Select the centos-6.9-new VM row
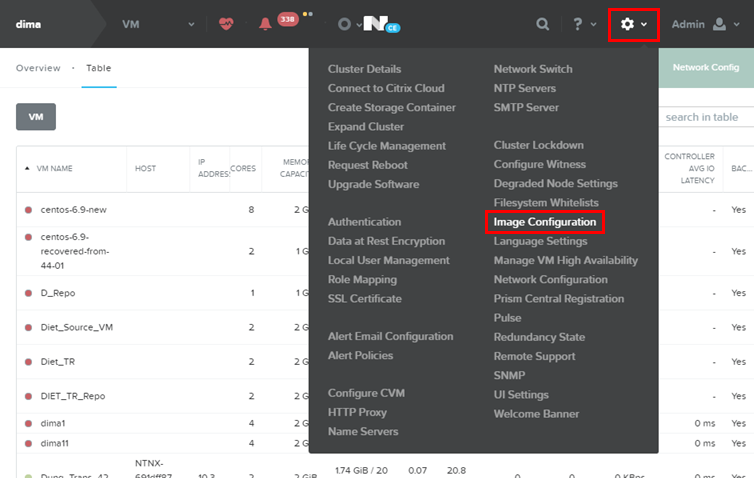 pyautogui.click(x=73, y=211)
